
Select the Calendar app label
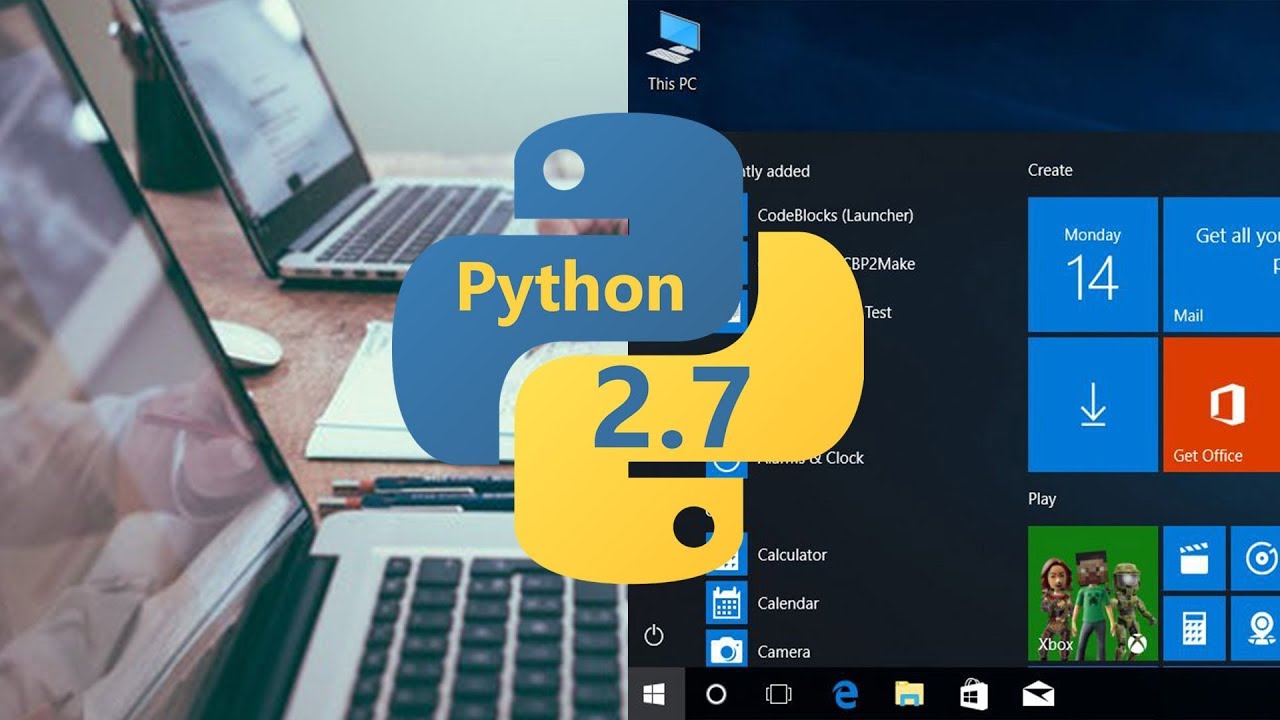[x=788, y=603]
